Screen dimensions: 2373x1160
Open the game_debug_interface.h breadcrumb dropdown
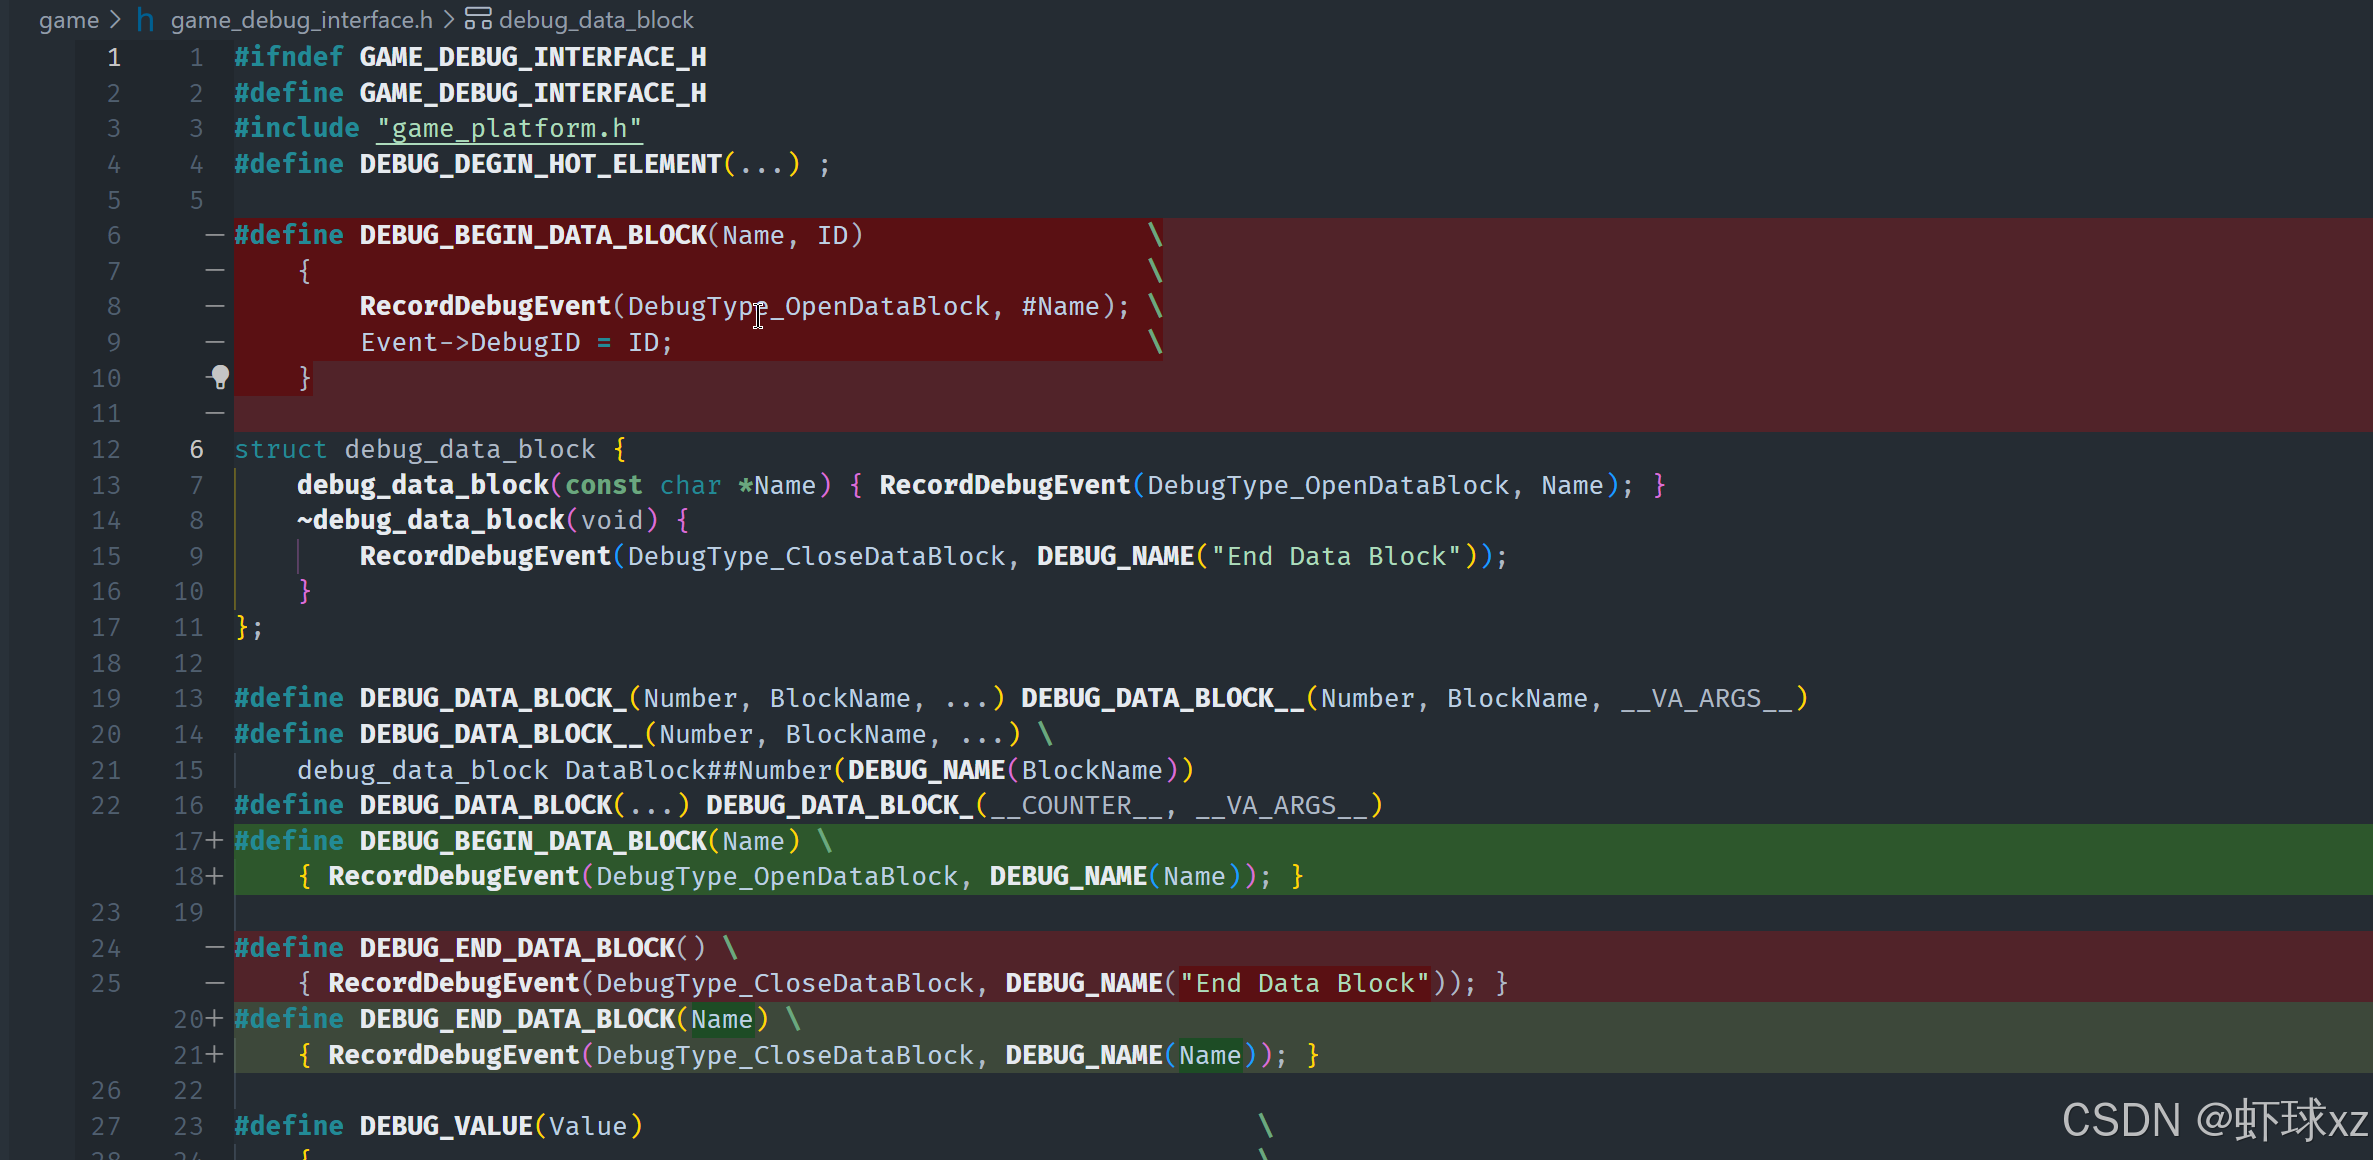(x=301, y=19)
